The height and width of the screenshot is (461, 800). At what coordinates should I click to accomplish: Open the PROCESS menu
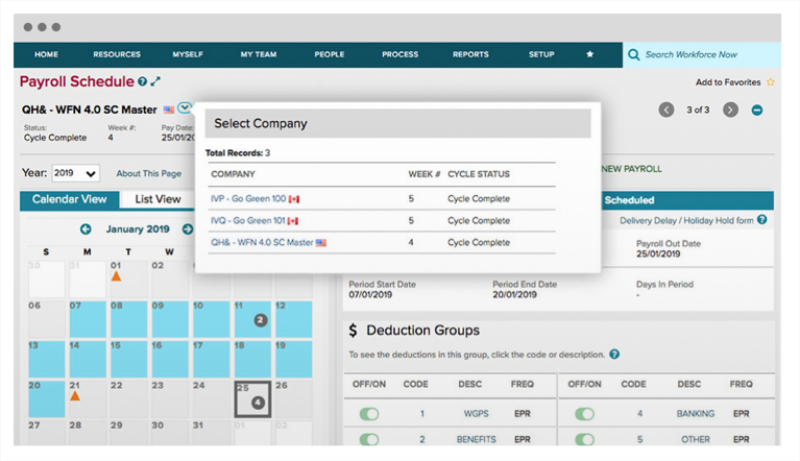pyautogui.click(x=400, y=54)
